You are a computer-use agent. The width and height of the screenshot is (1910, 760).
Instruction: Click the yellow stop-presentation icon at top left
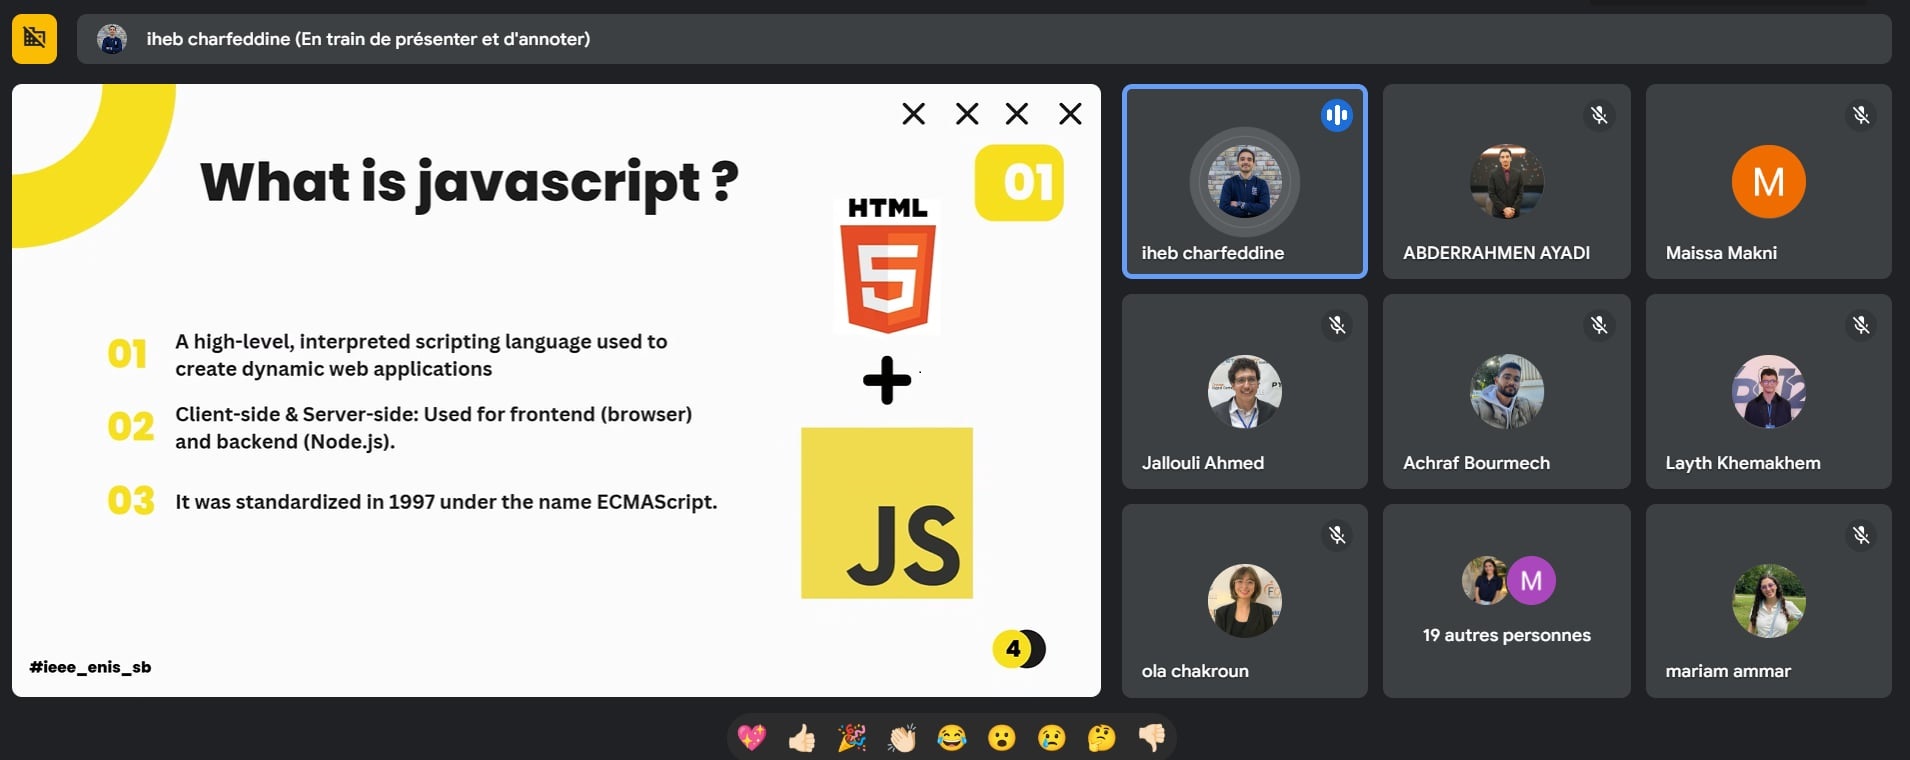tap(34, 39)
